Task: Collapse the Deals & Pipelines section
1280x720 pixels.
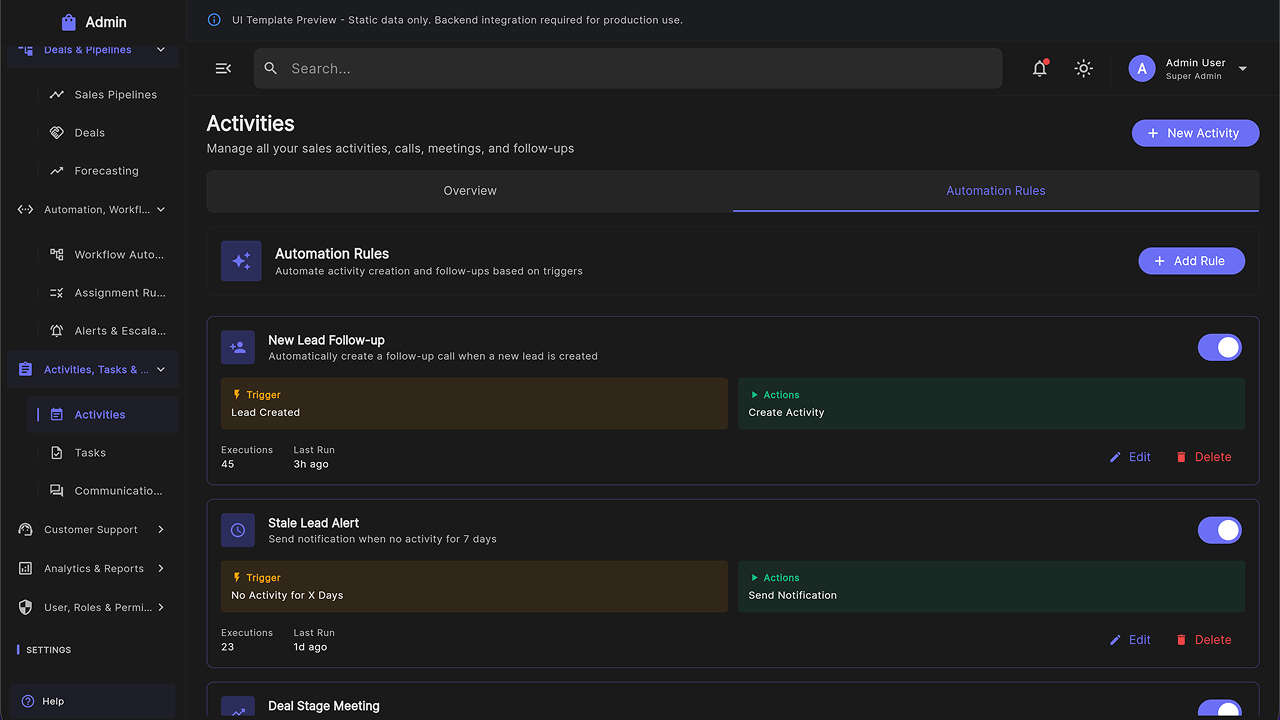Action: [x=161, y=49]
